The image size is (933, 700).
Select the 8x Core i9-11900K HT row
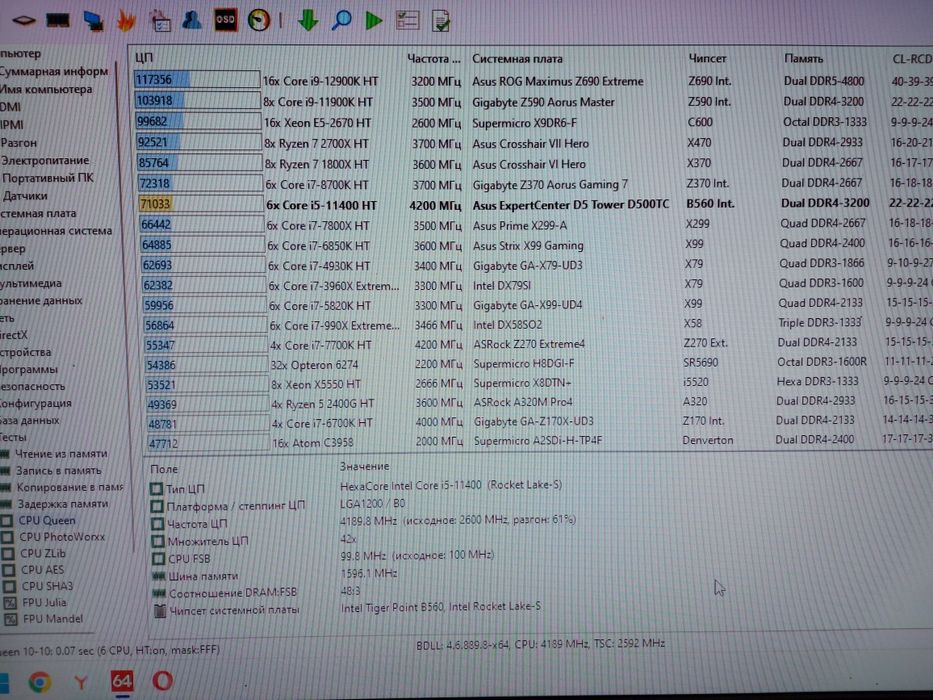[x=533, y=101]
